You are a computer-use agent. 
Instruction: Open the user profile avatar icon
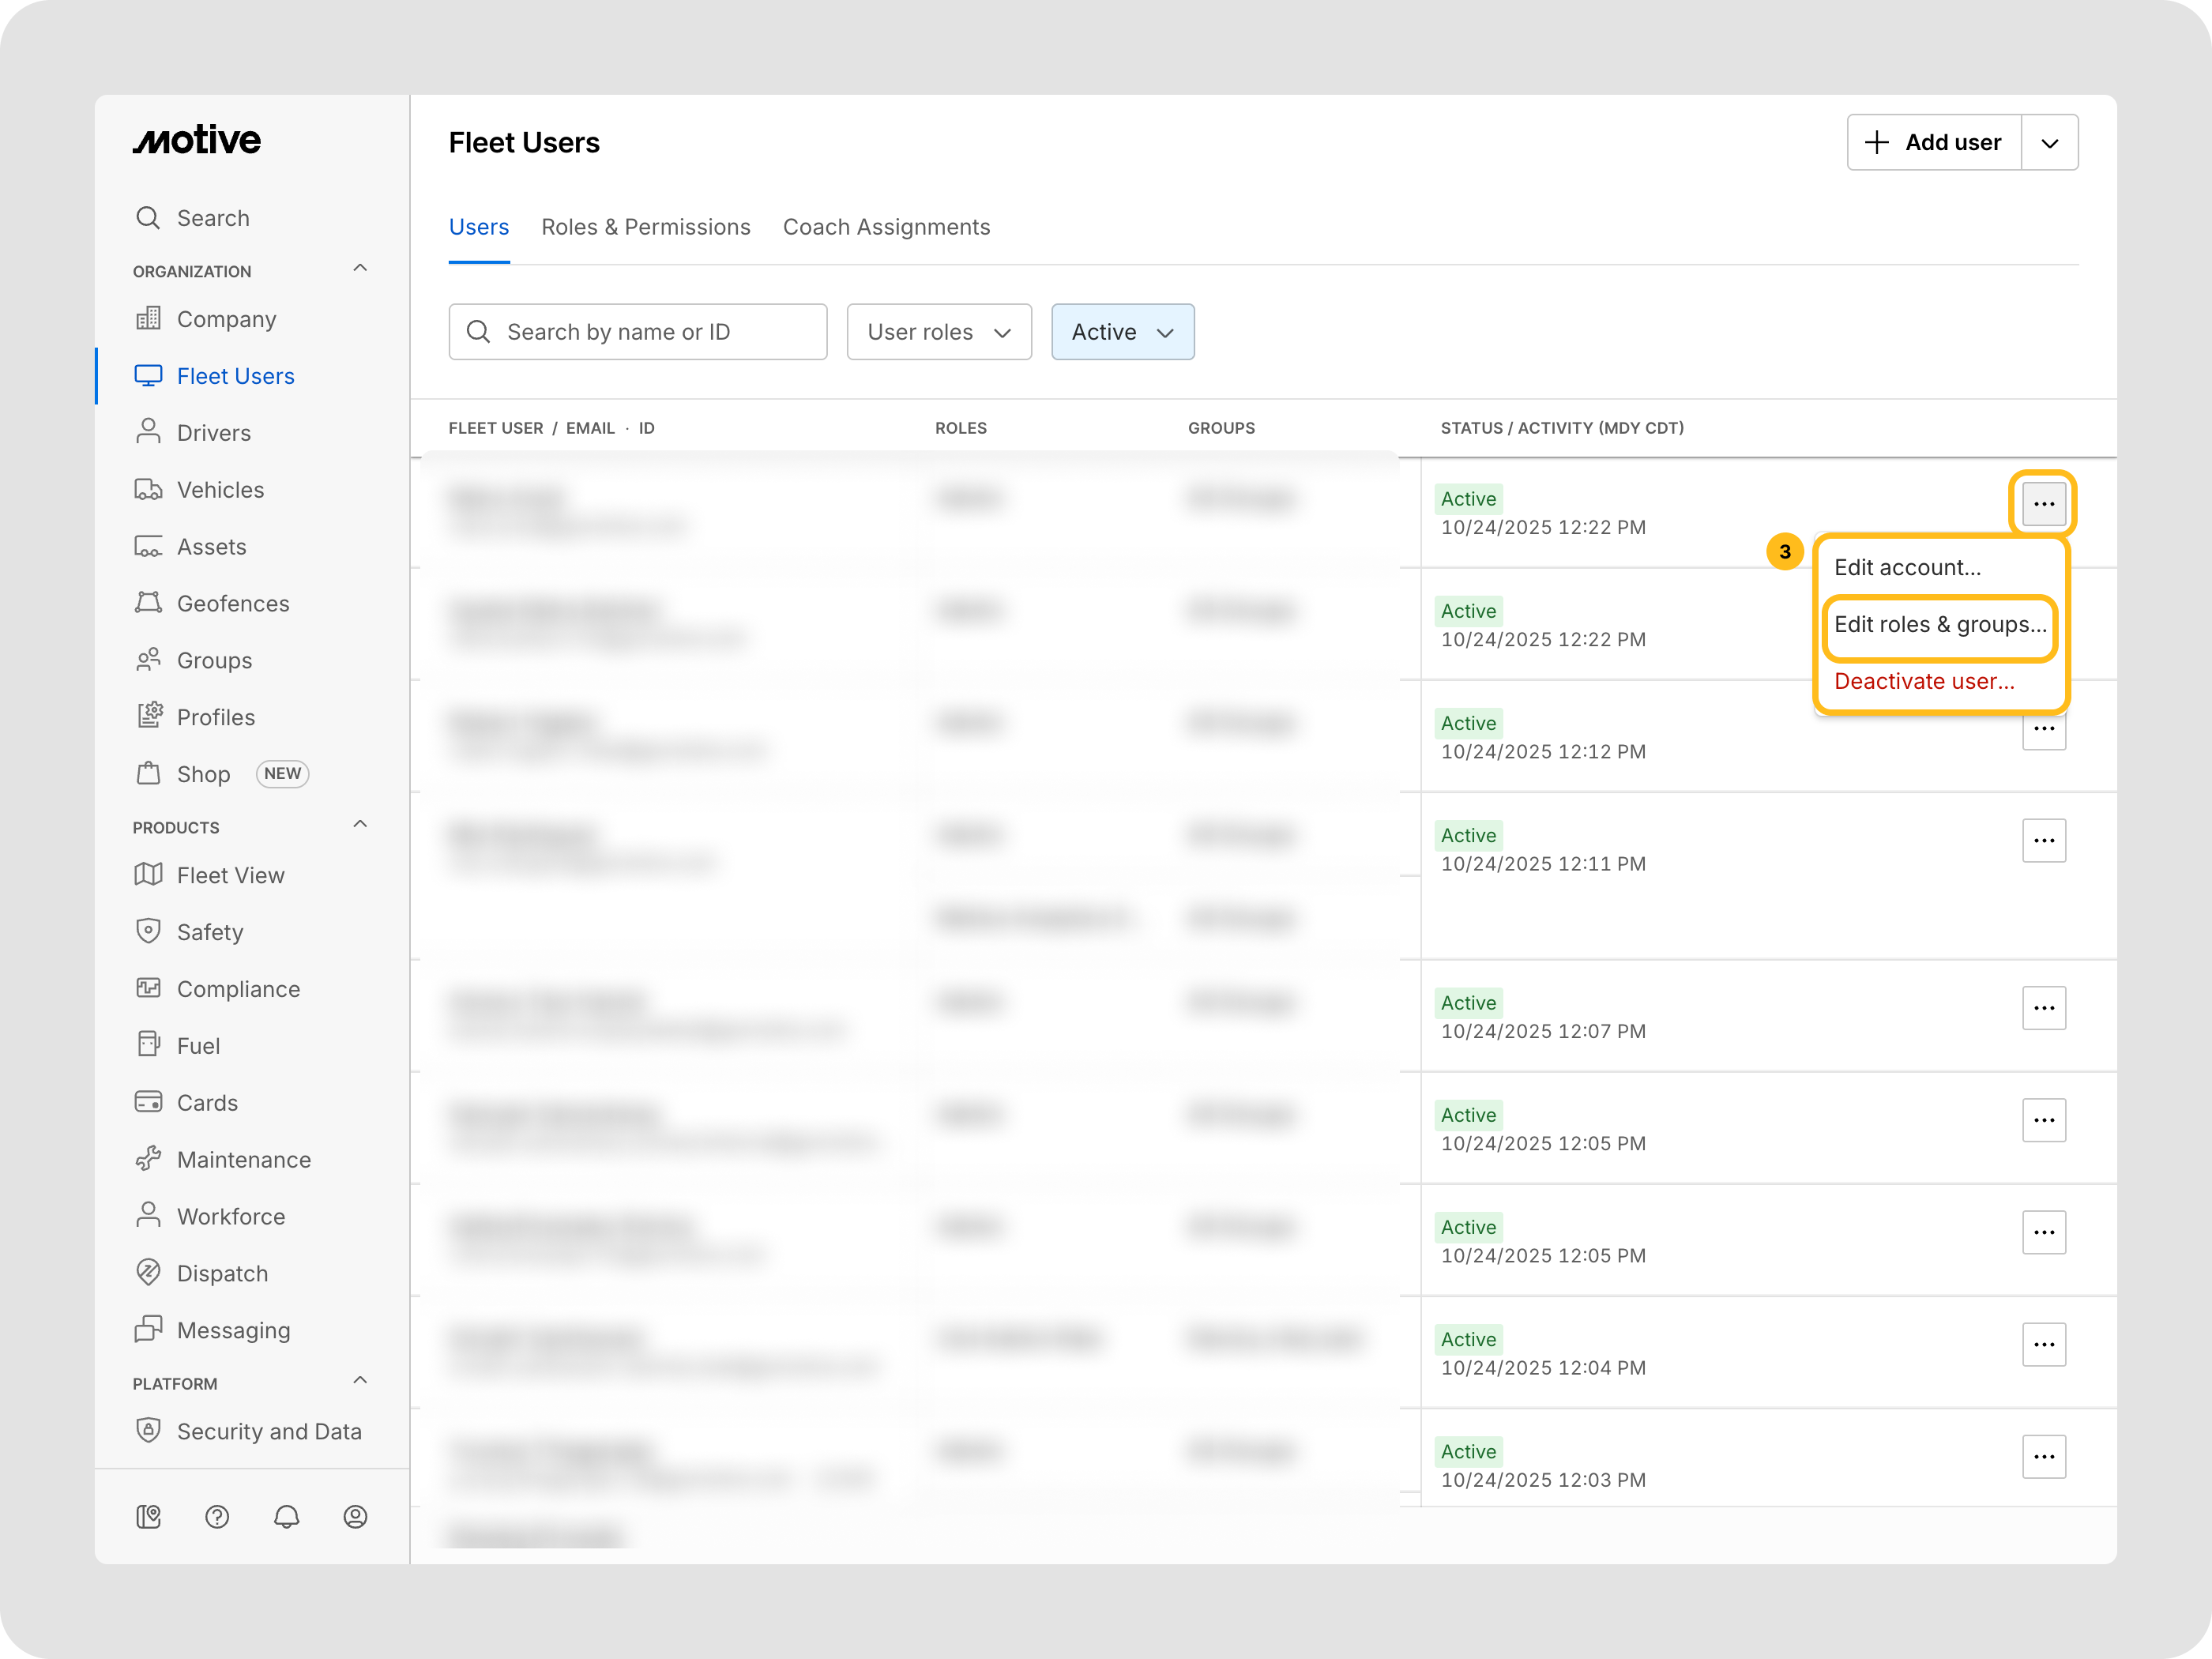tap(355, 1517)
